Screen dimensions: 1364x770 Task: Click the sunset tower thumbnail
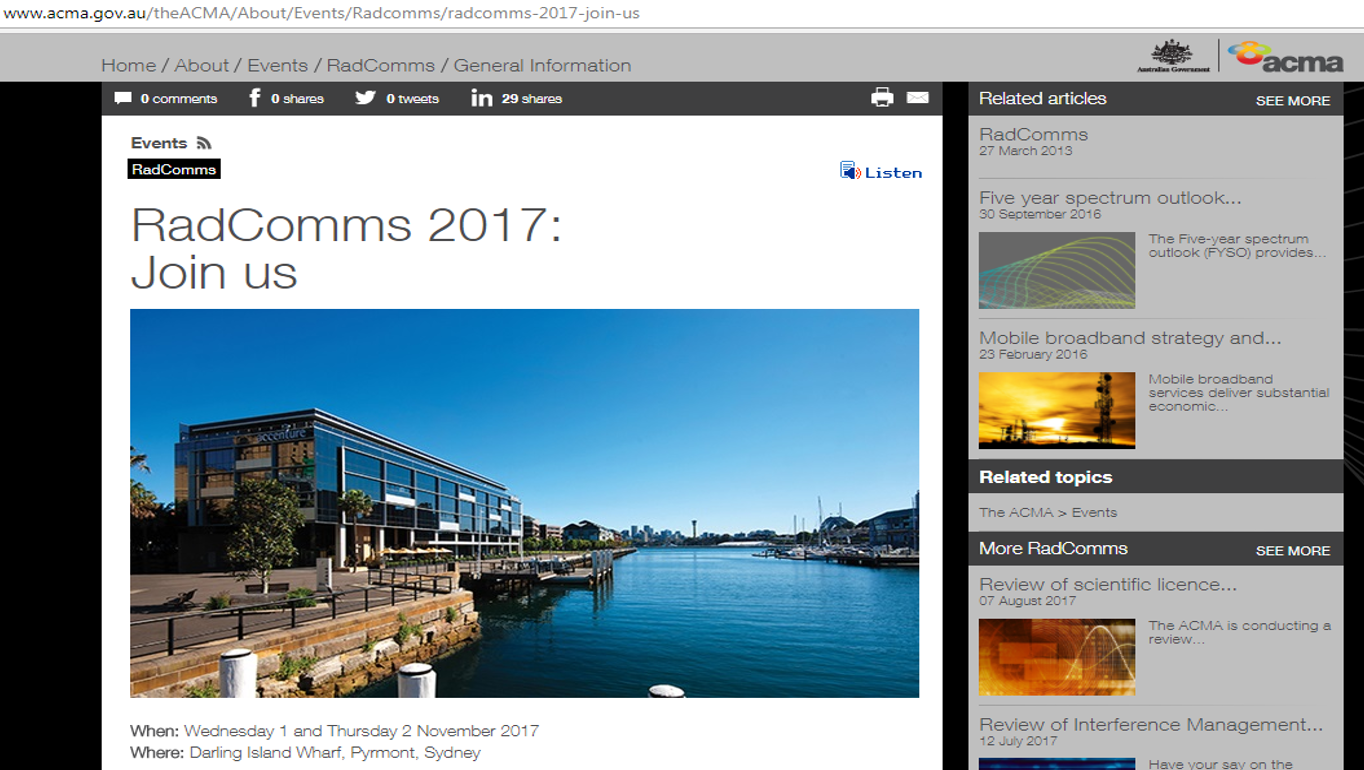click(1057, 410)
